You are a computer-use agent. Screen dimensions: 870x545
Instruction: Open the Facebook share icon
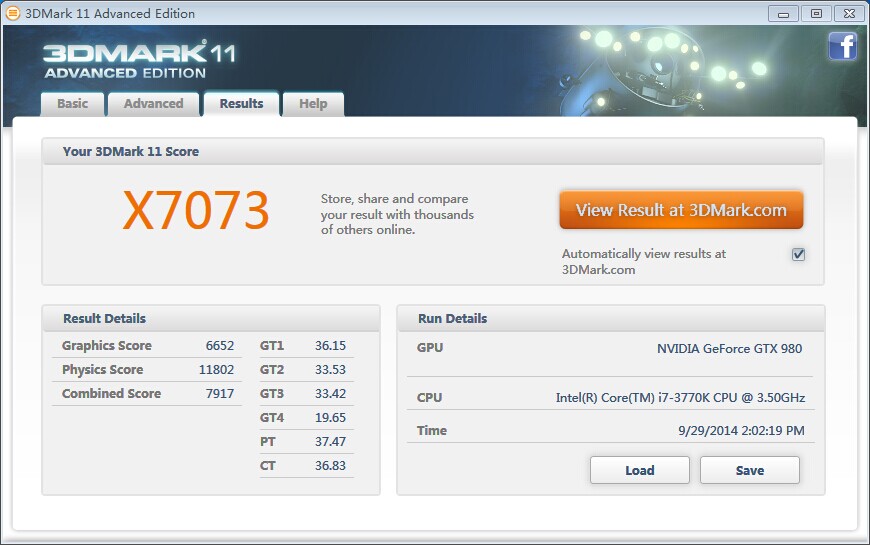[842, 46]
